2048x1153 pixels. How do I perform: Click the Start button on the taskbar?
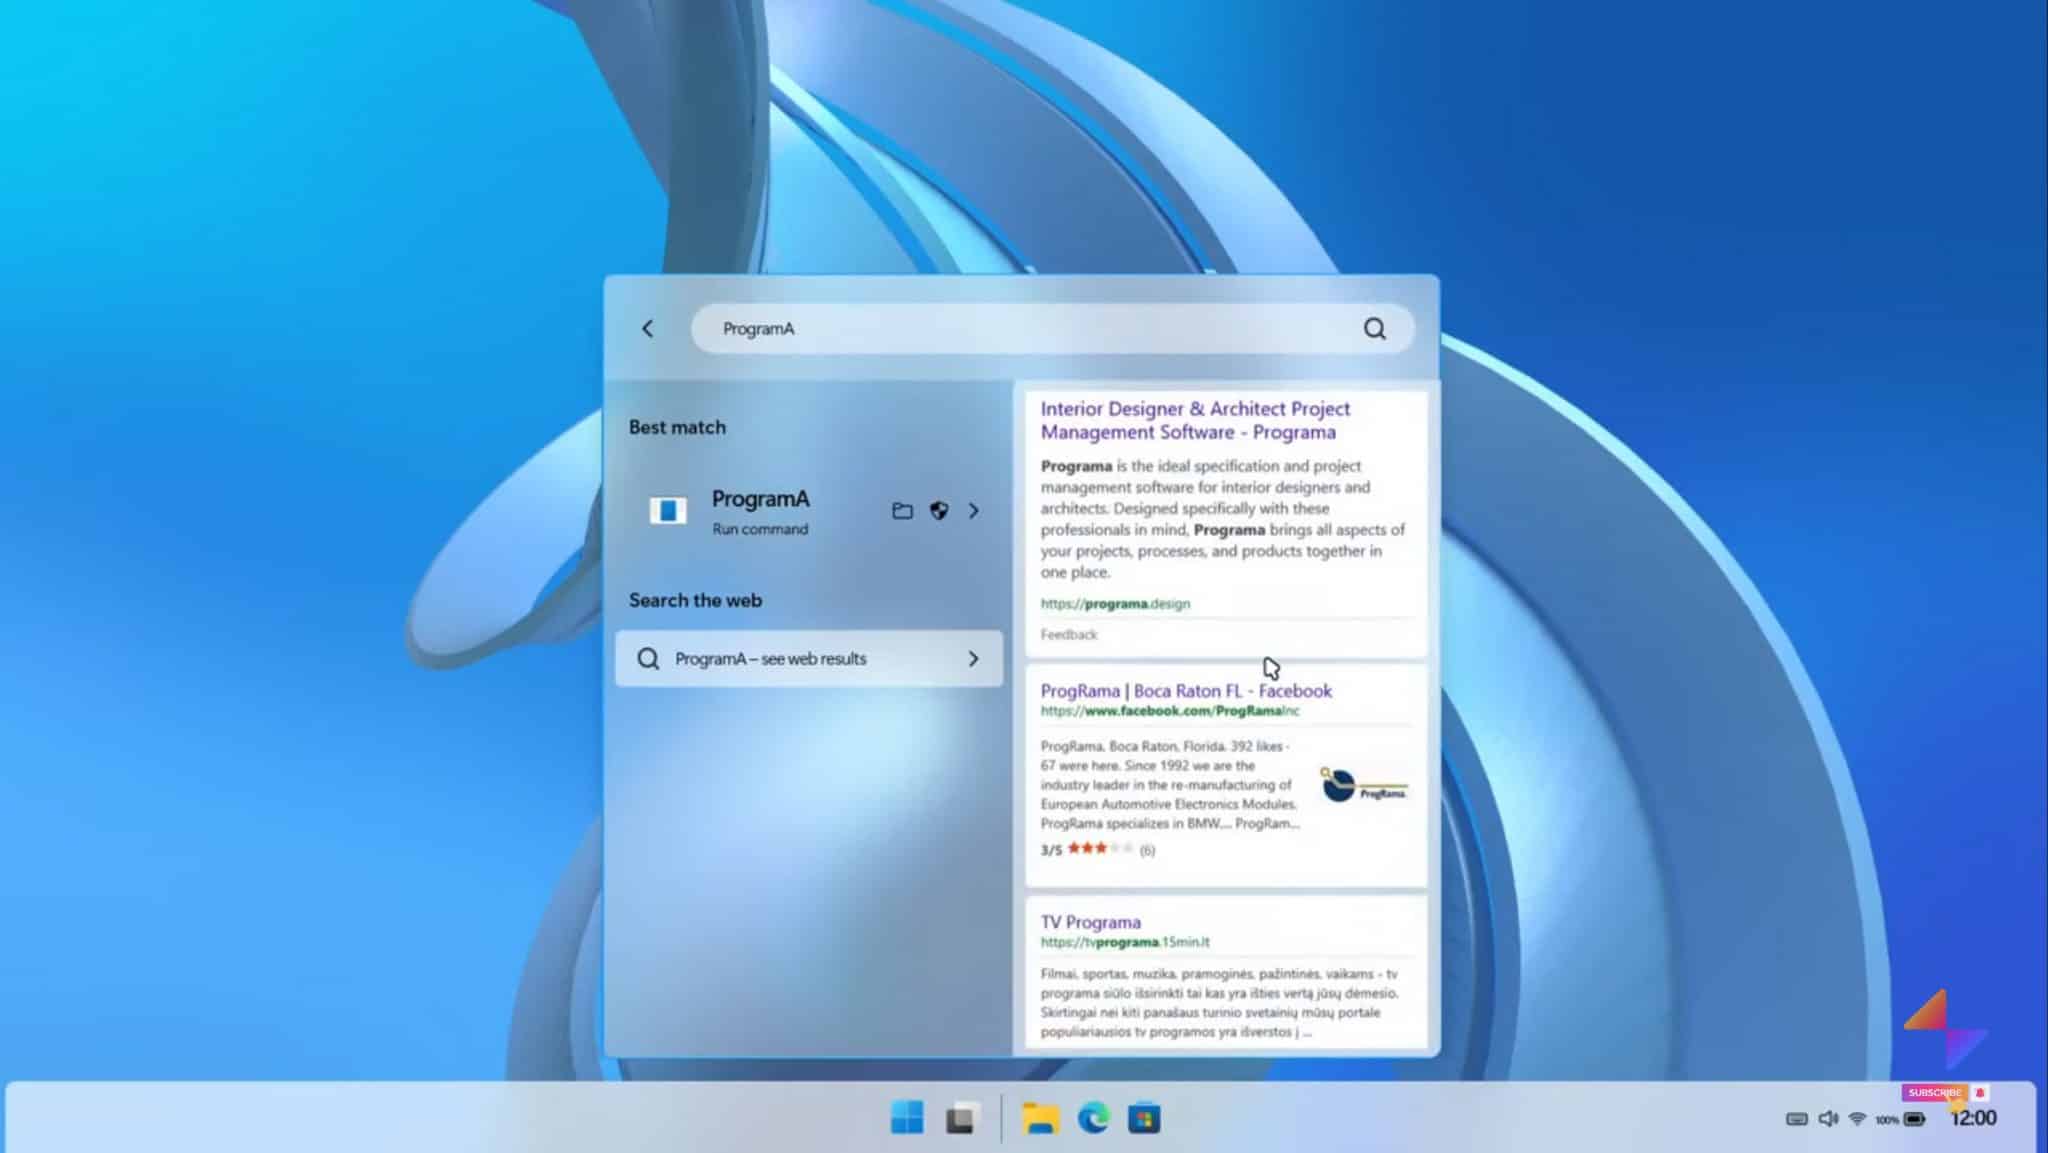pos(908,1117)
